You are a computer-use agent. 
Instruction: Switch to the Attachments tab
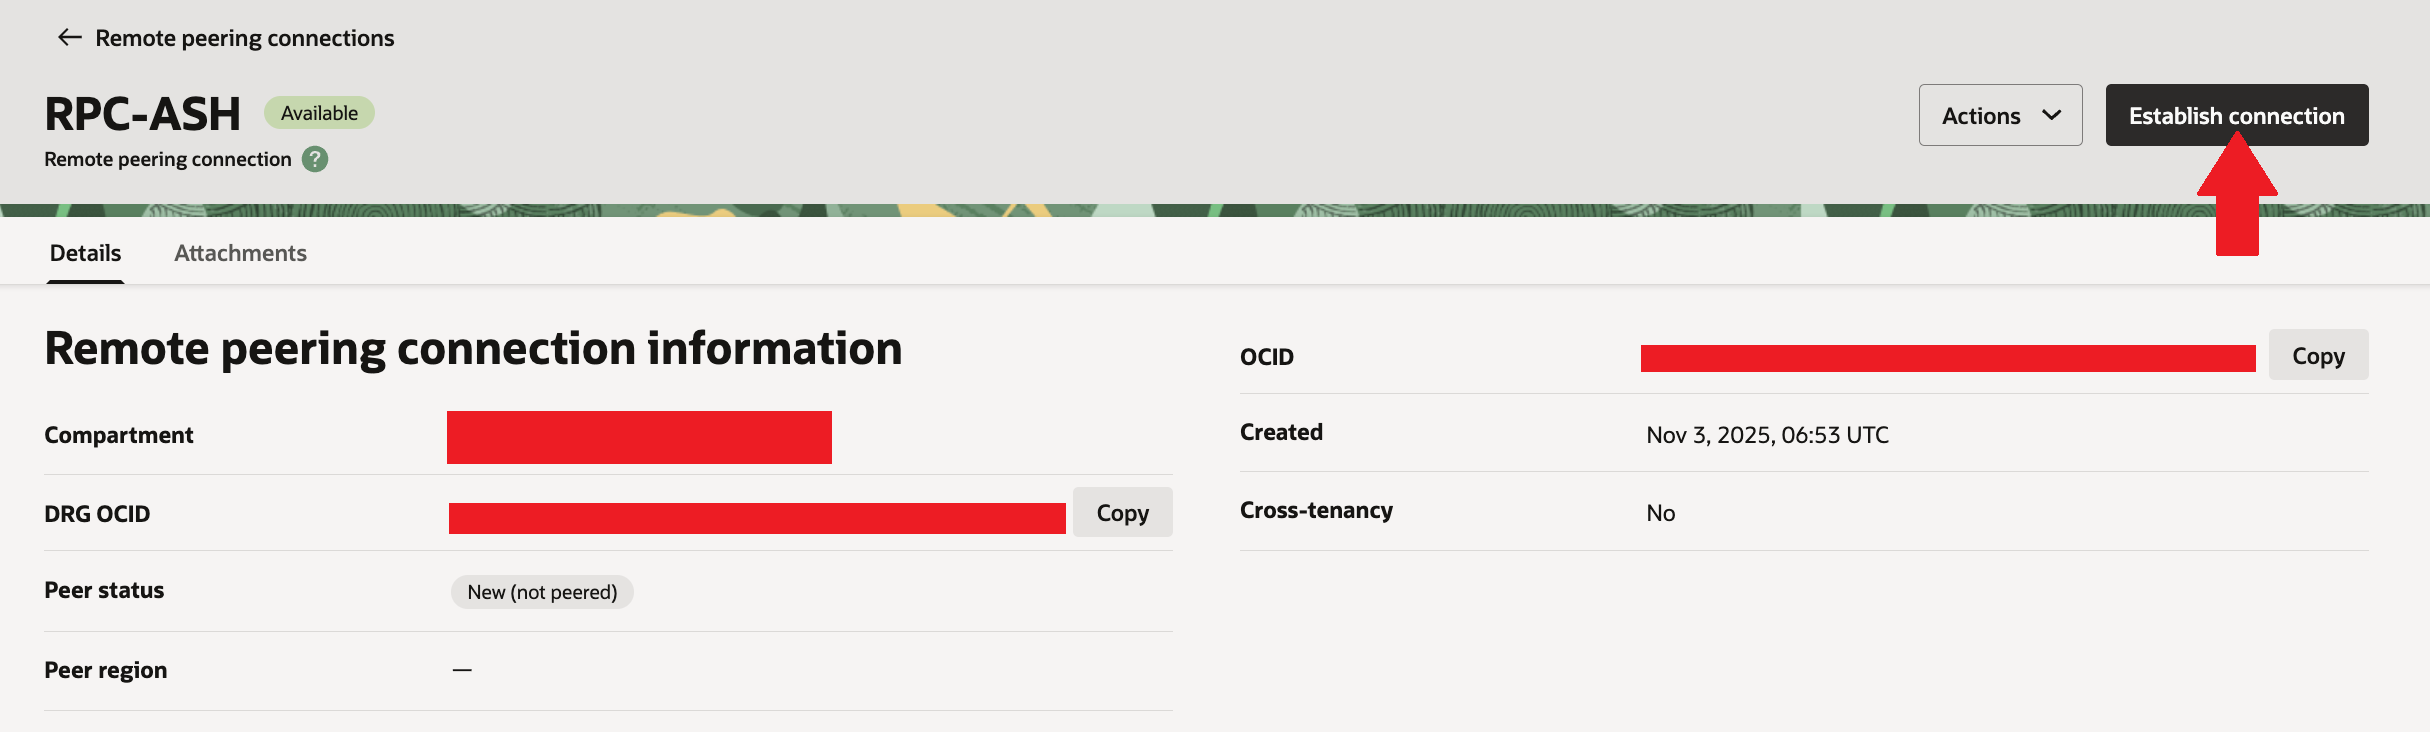(240, 253)
